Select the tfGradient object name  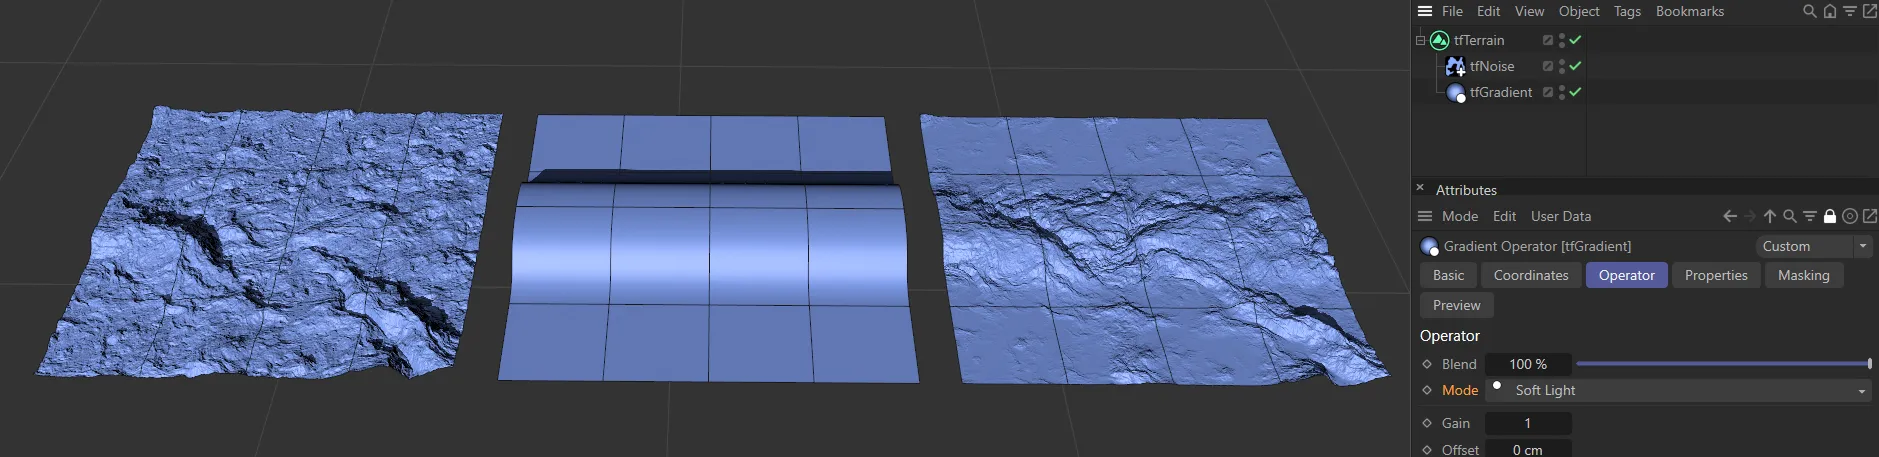coord(1501,92)
